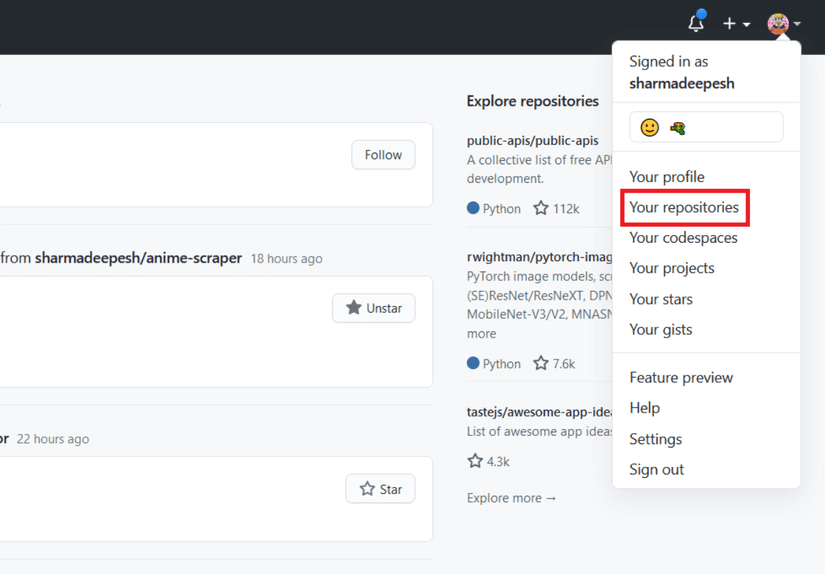Open Your stars menu entry
The image size is (825, 574).
coord(661,299)
